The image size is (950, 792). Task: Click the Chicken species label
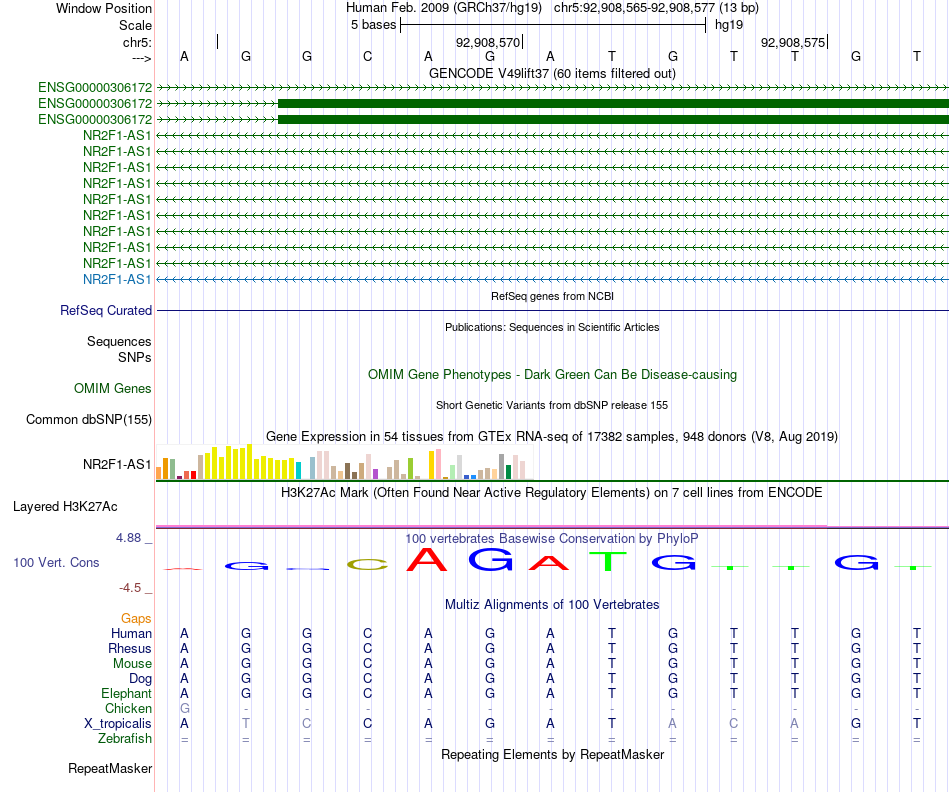point(128,708)
